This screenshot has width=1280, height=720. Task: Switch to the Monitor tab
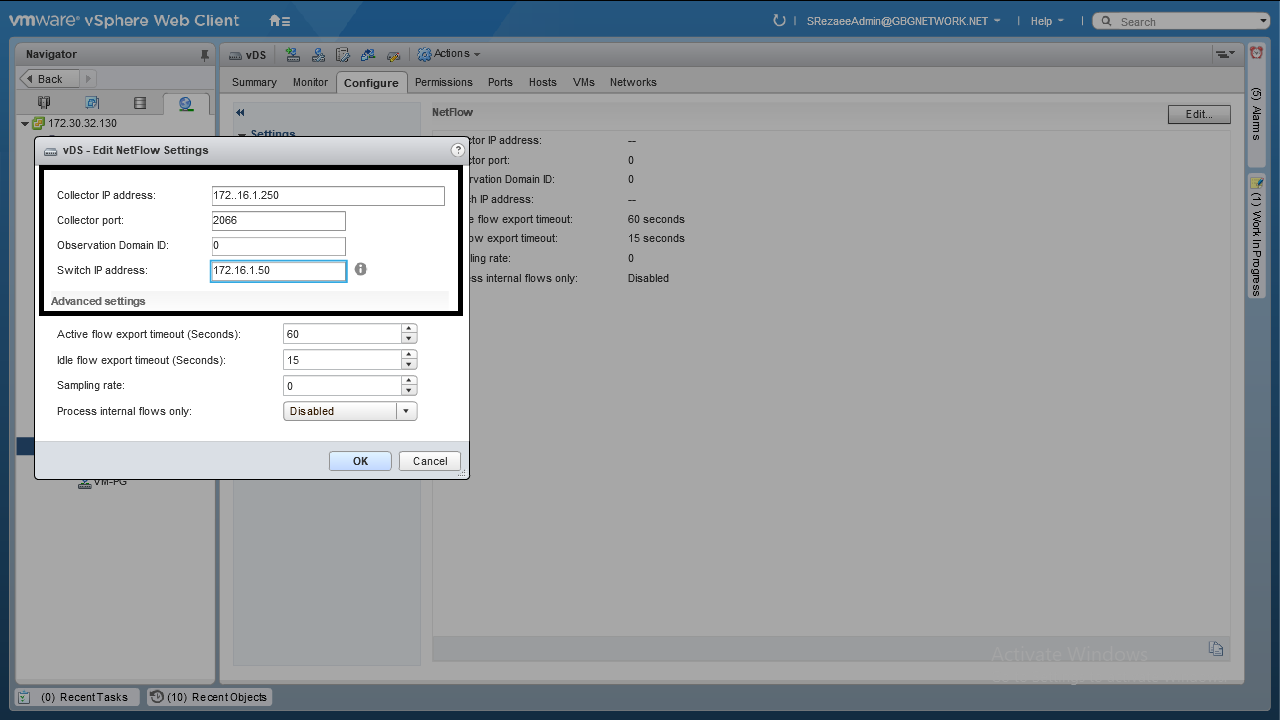point(310,82)
